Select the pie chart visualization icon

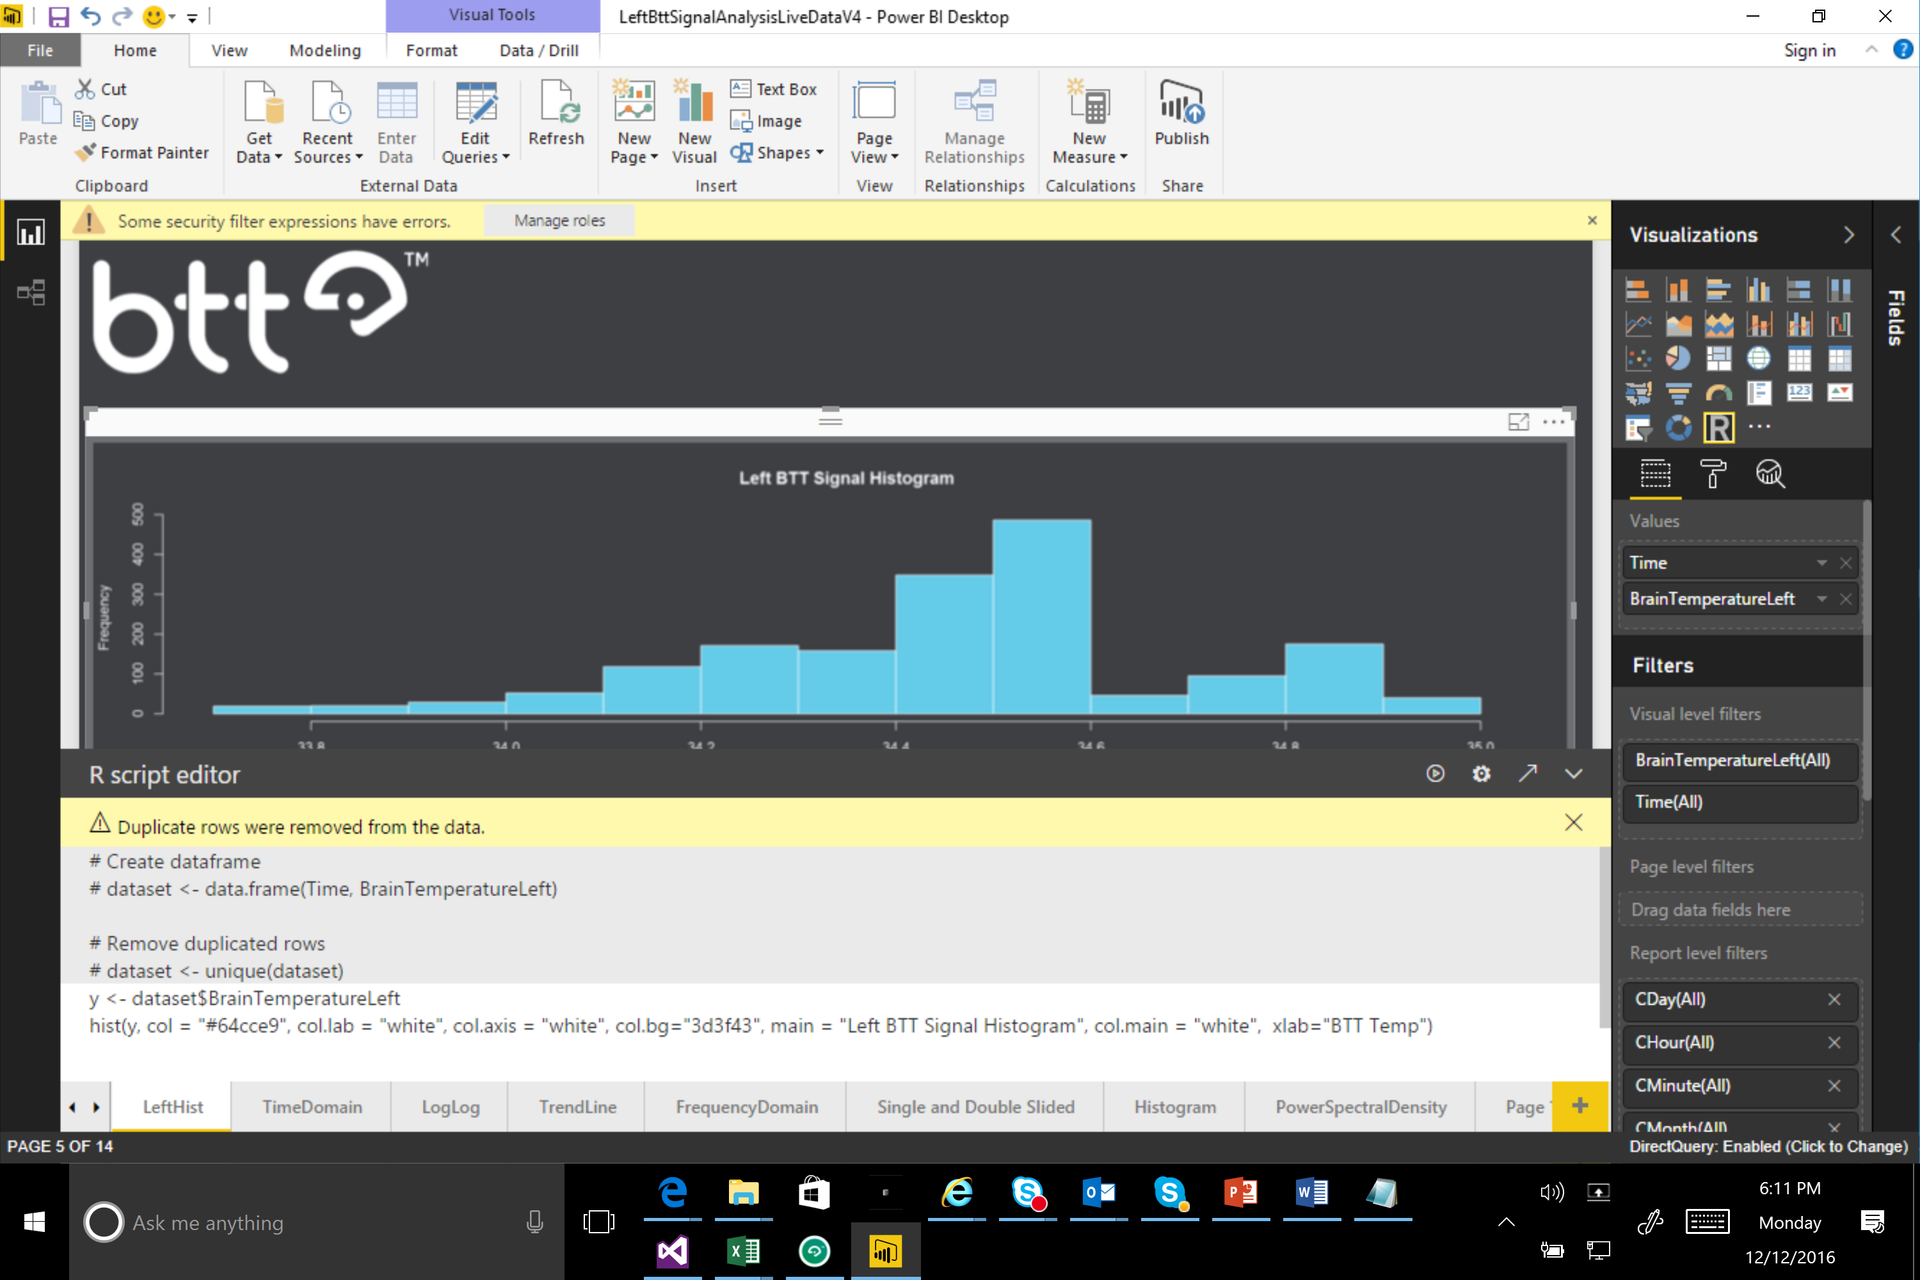tap(1679, 358)
